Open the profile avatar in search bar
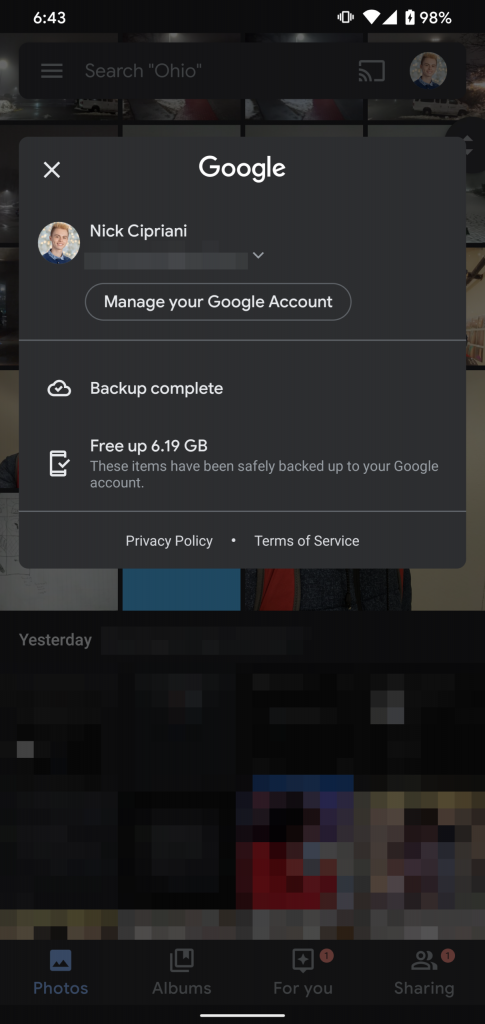This screenshot has height=1024, width=485. tap(428, 71)
